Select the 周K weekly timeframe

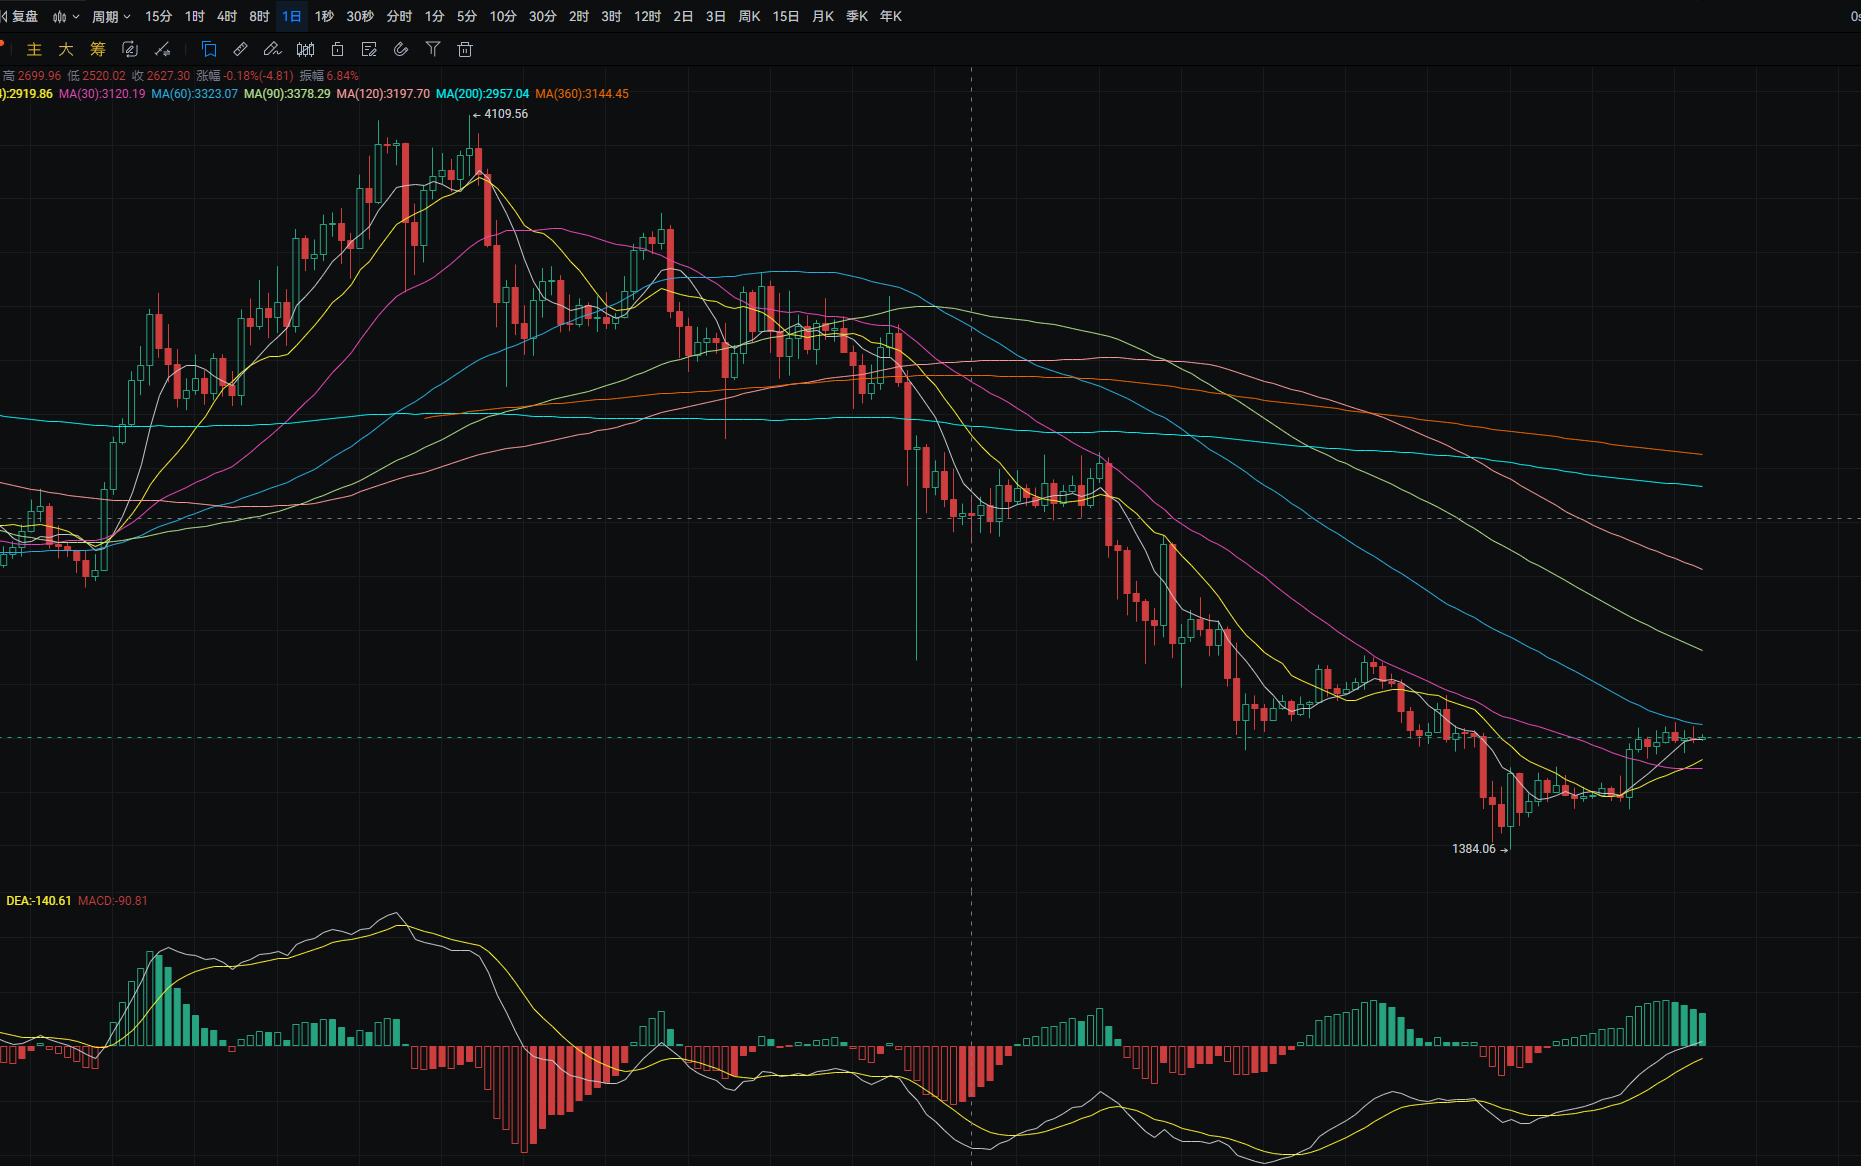tap(749, 16)
